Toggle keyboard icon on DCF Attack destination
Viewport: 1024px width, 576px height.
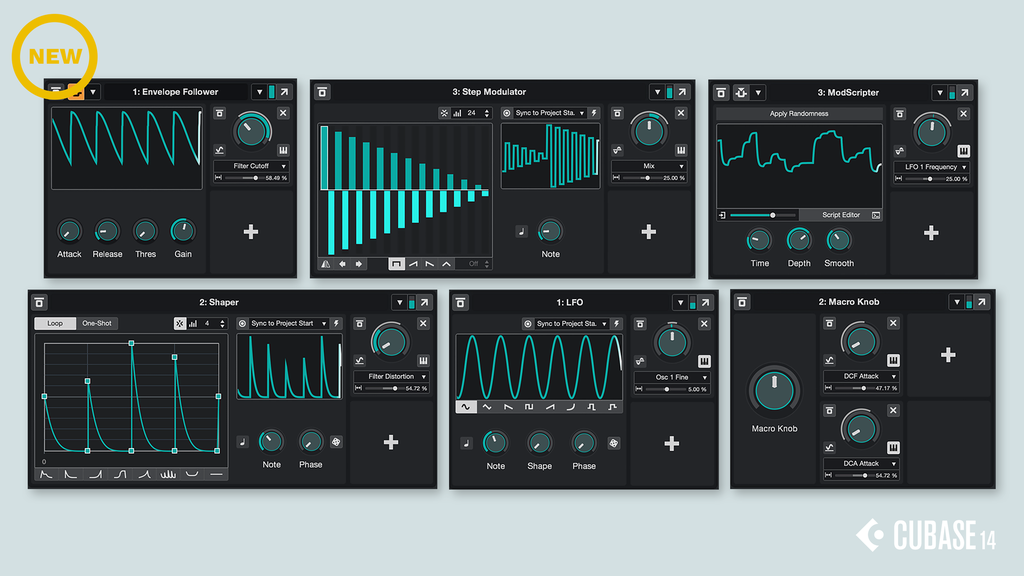coord(893,360)
